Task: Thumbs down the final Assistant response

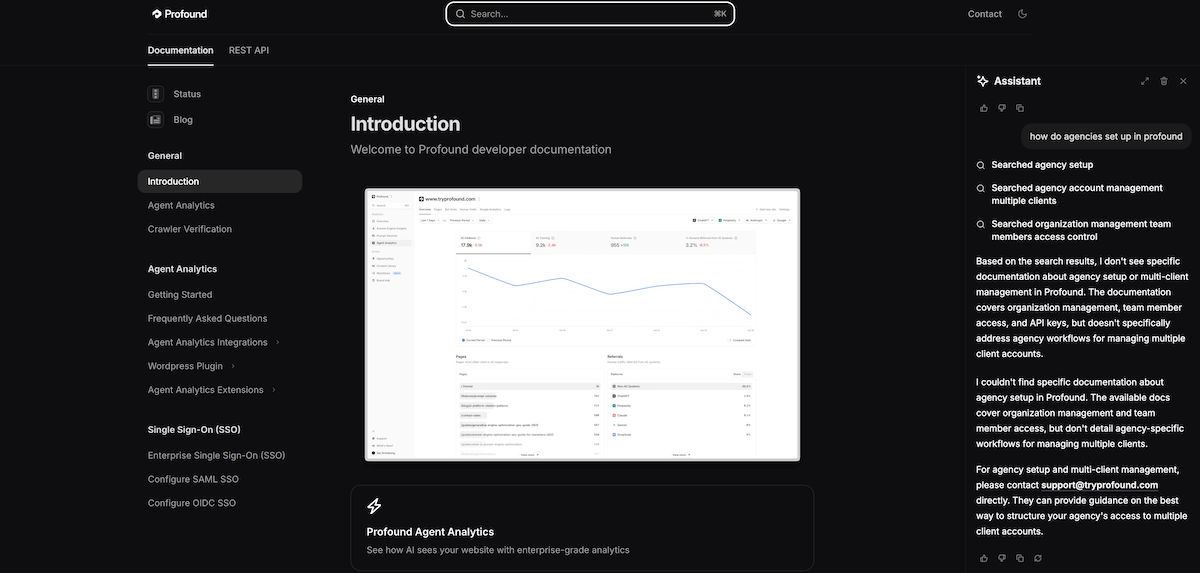Action: pyautogui.click(x=1002, y=557)
